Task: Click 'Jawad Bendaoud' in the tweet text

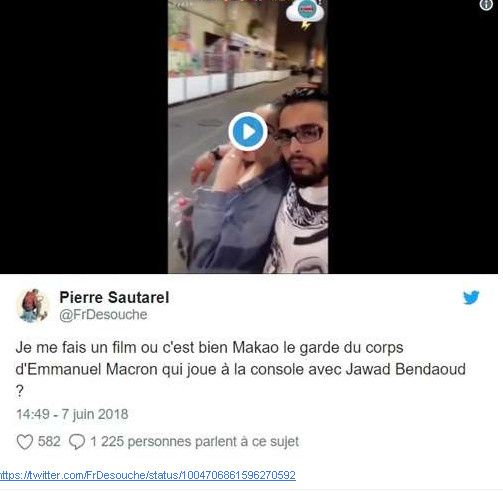Action: pyautogui.click(x=406, y=369)
